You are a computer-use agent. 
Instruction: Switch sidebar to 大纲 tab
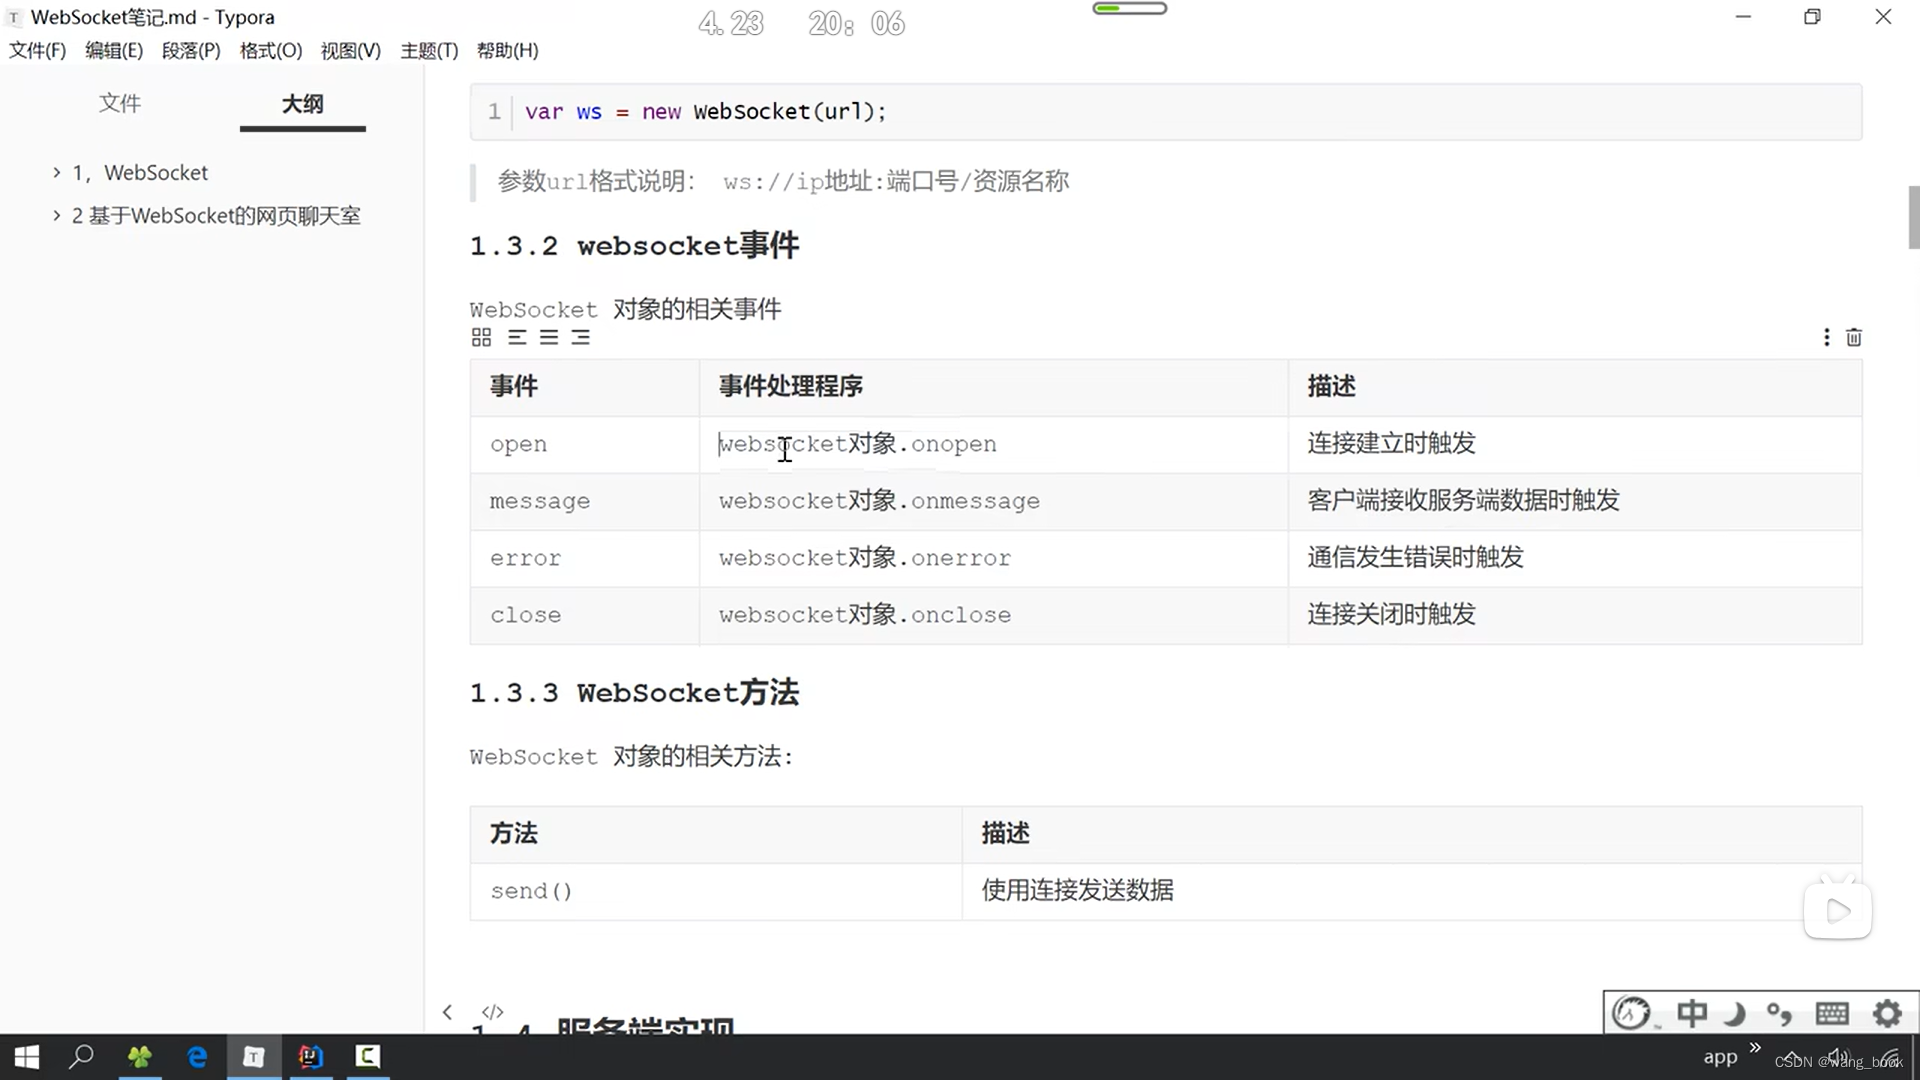pyautogui.click(x=302, y=104)
